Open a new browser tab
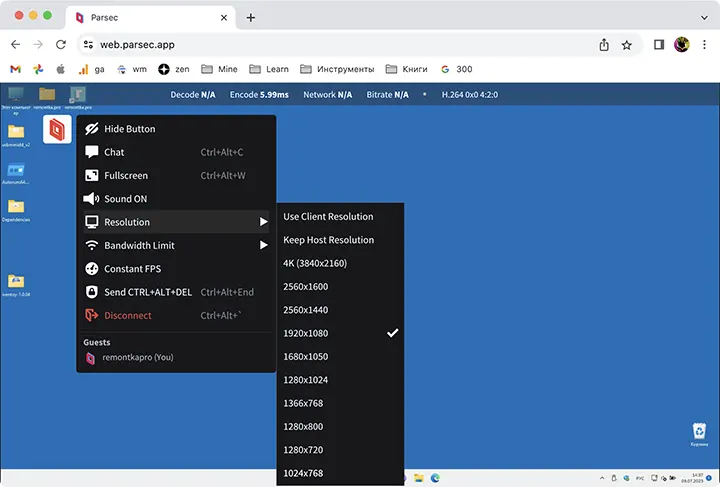 [x=251, y=18]
